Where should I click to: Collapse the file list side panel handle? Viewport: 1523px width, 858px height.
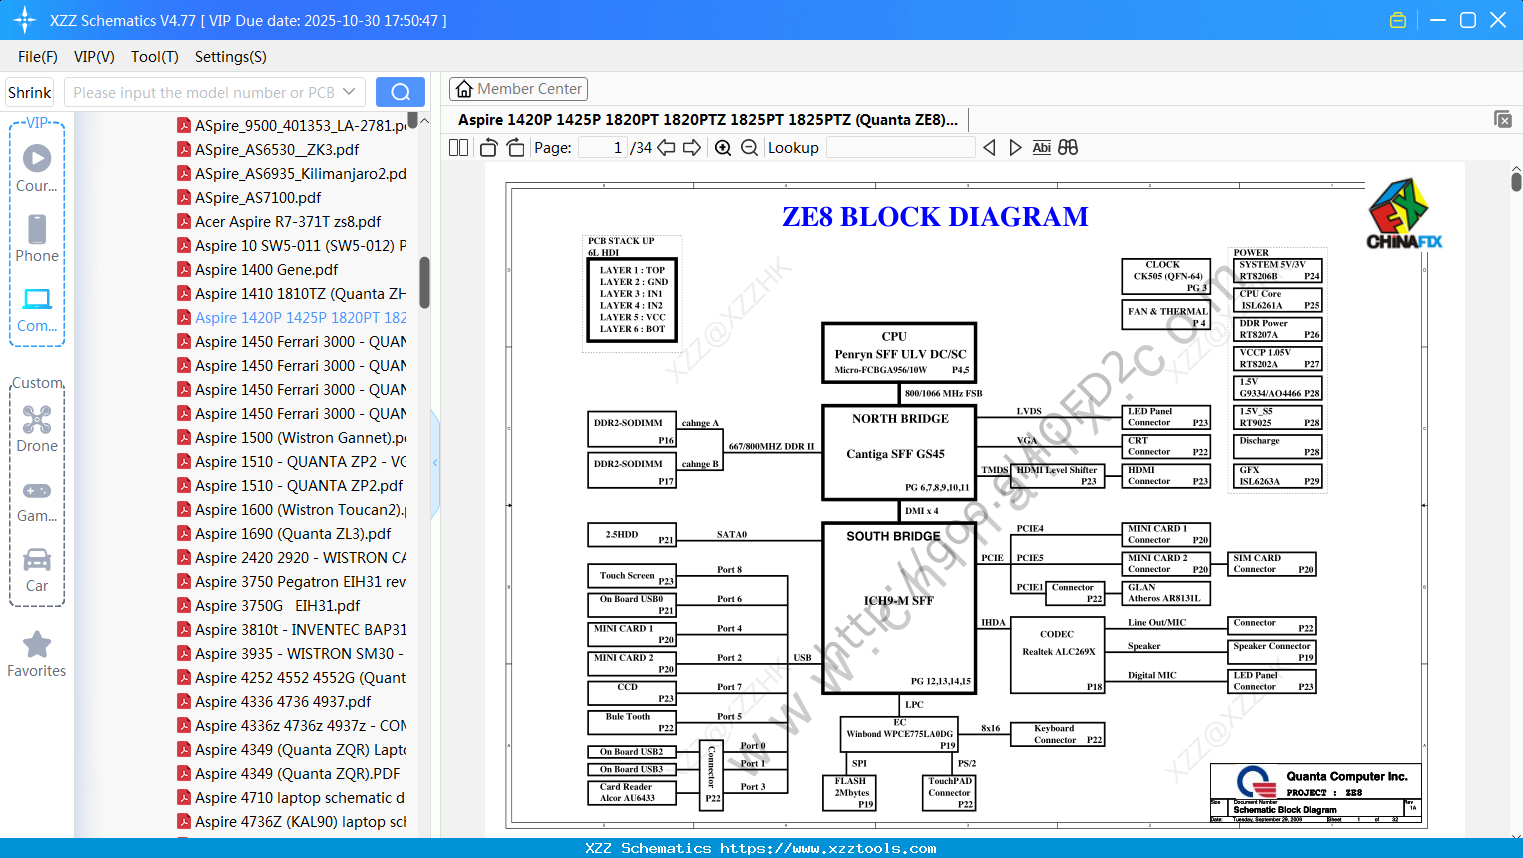(435, 462)
